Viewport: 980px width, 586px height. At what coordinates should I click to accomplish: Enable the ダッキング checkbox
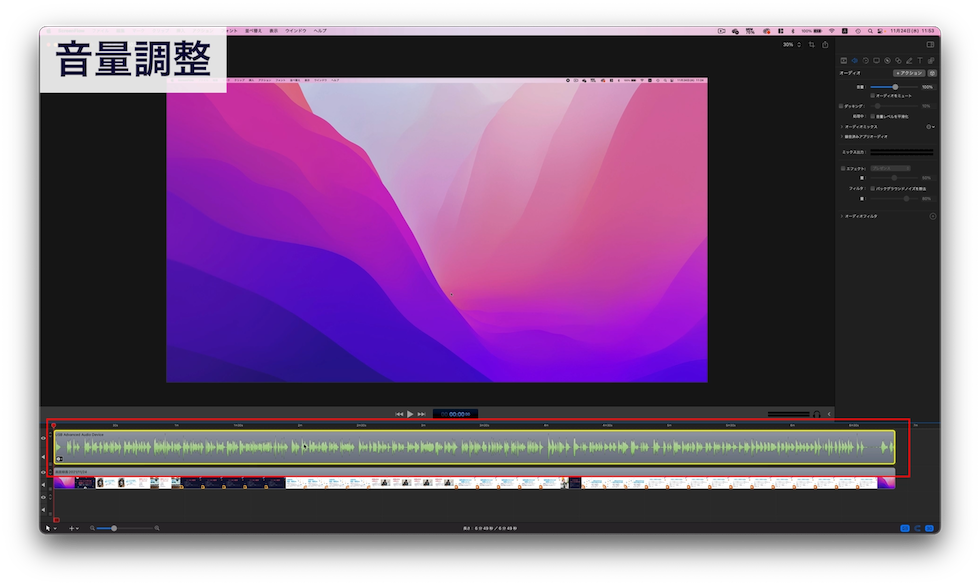pos(842,105)
